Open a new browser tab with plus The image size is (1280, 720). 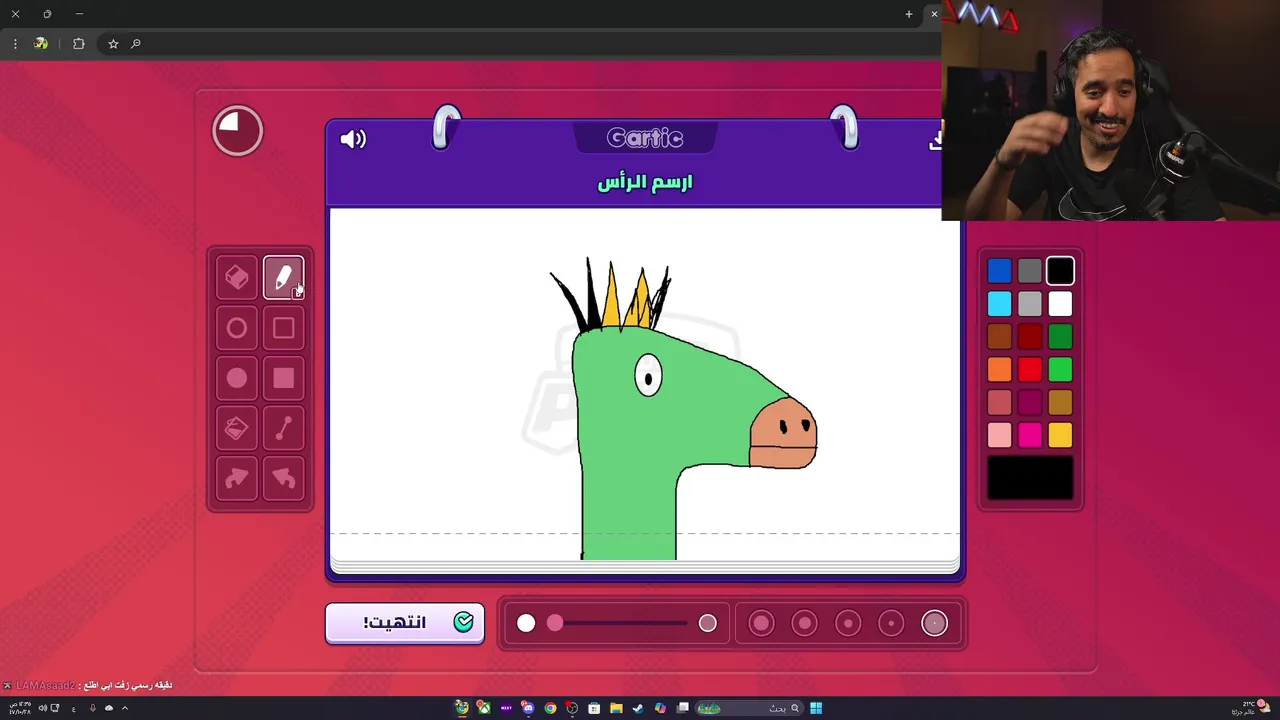(909, 14)
